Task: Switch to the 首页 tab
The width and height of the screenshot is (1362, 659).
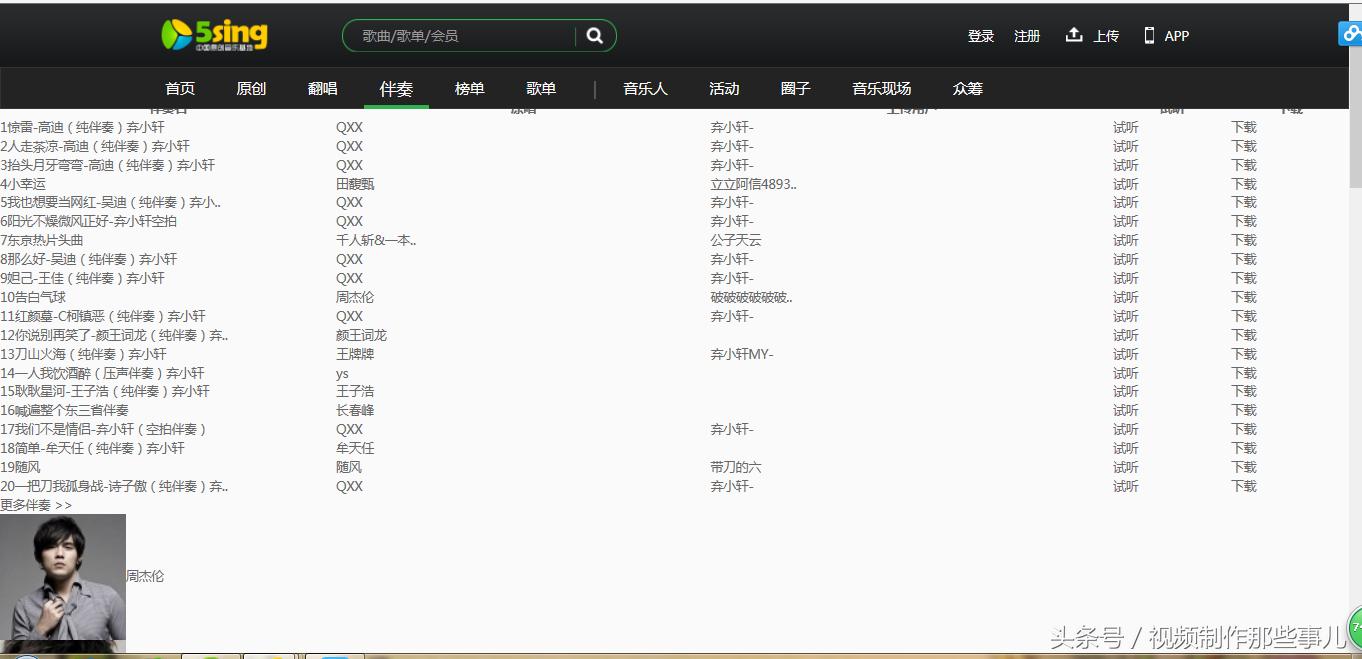Action: click(x=180, y=88)
